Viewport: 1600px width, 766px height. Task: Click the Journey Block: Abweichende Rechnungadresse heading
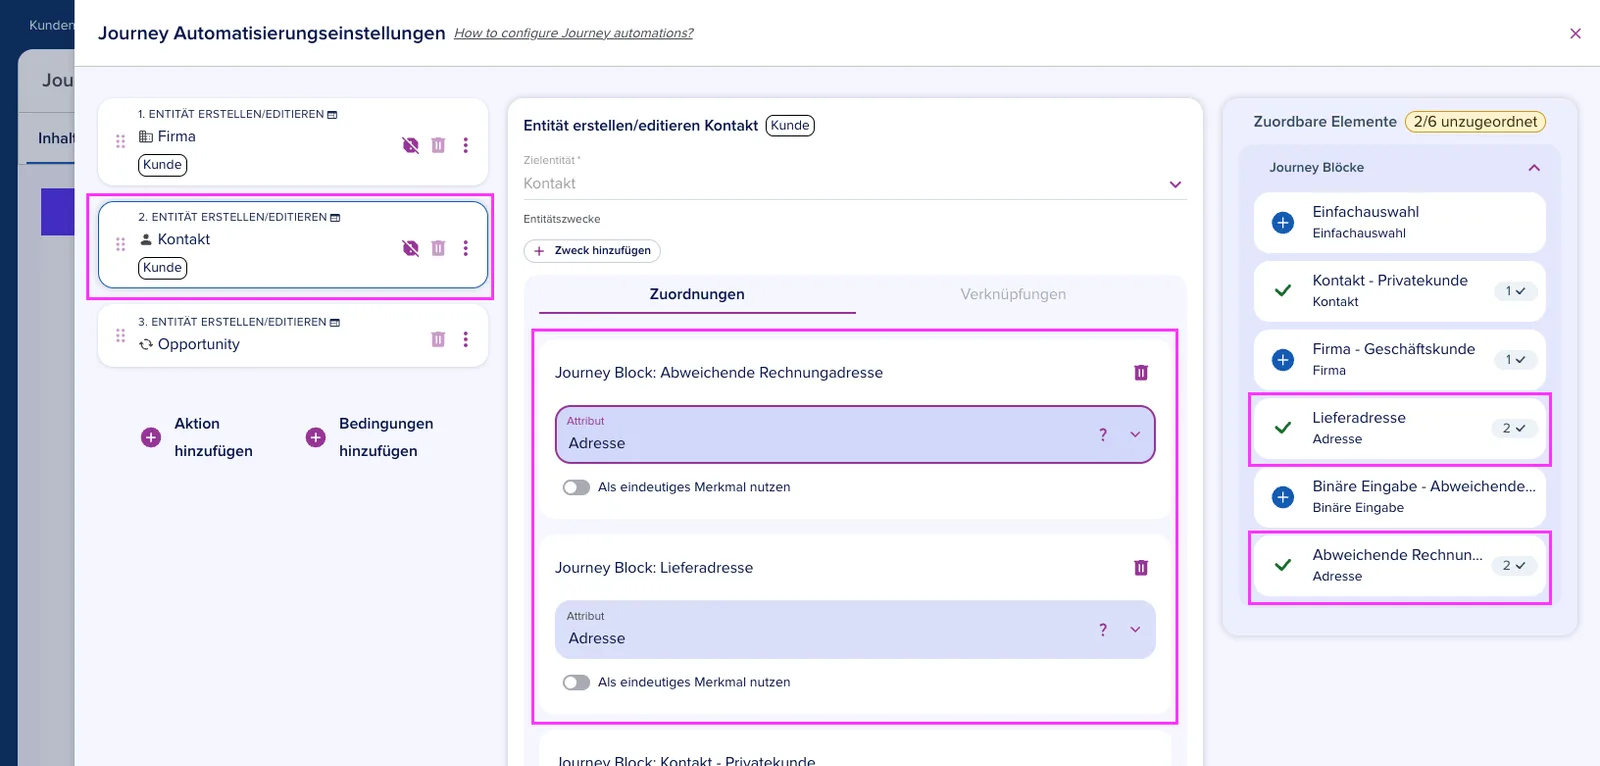(x=719, y=373)
